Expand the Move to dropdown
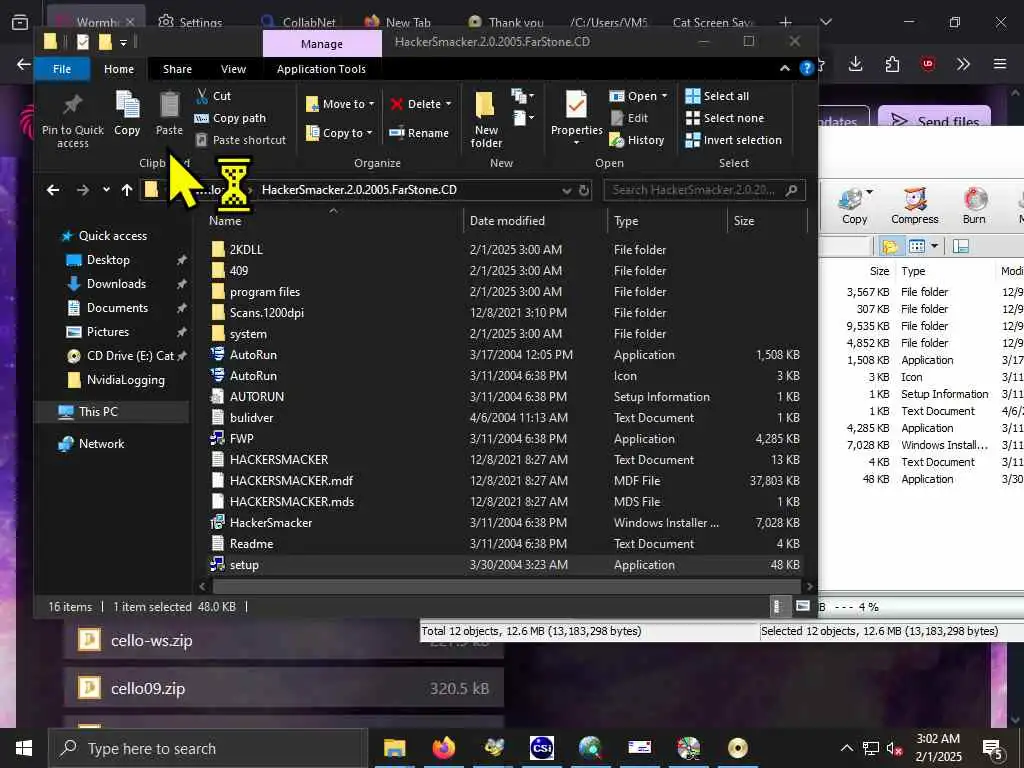 [371, 104]
